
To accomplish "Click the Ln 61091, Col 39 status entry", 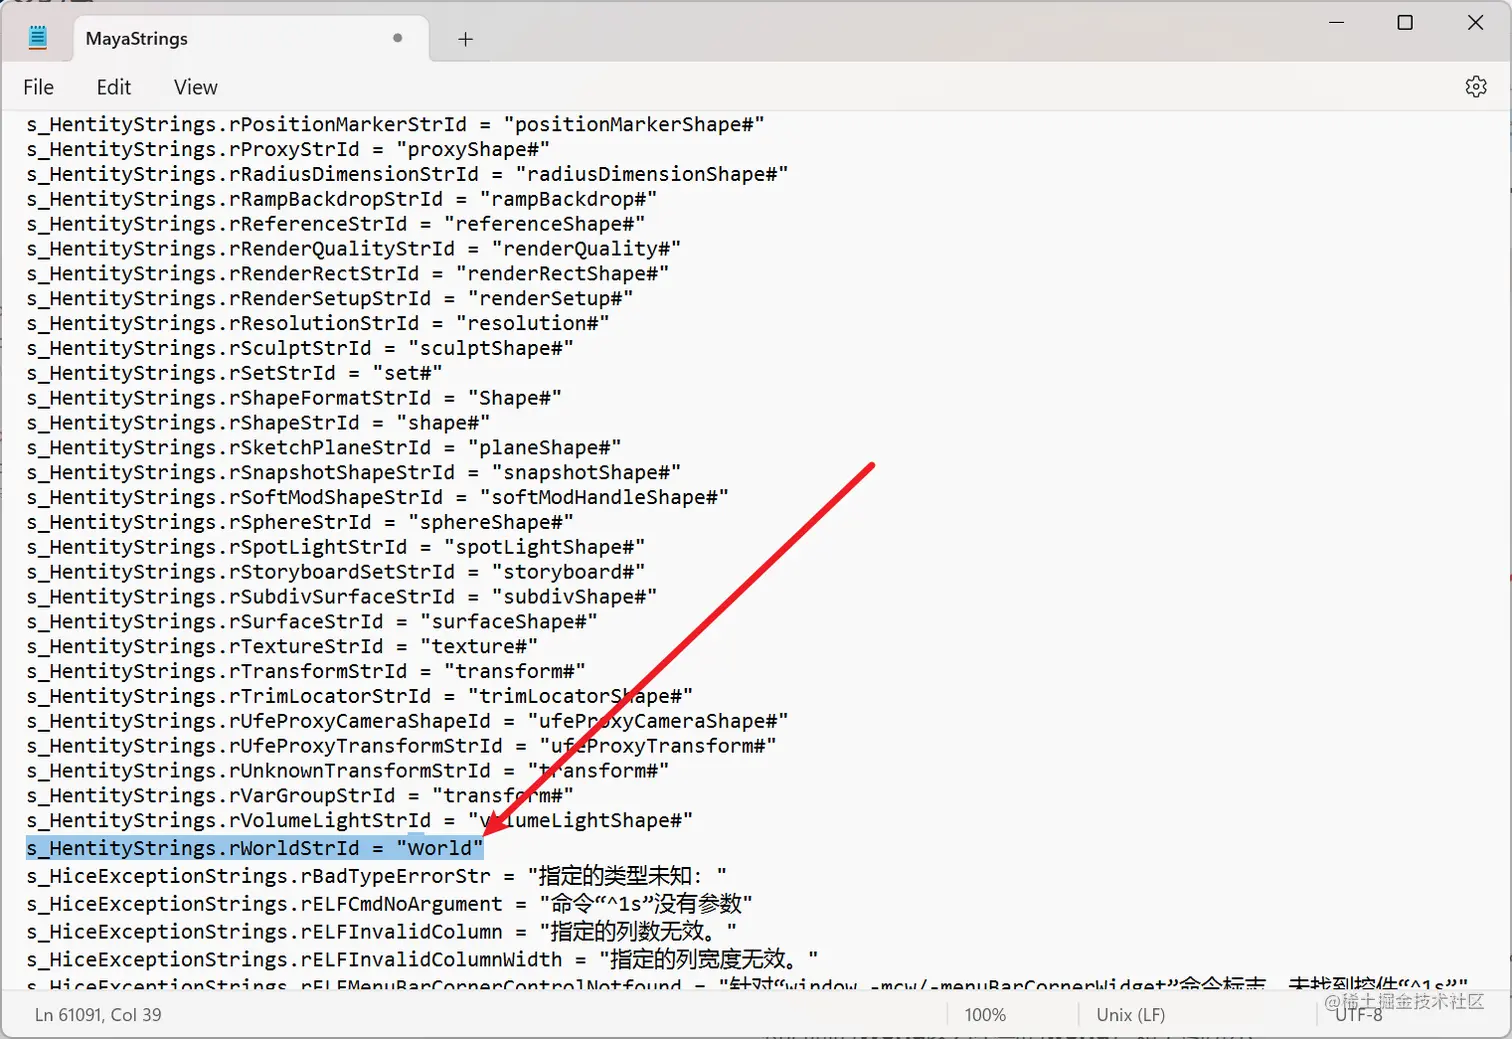I will click(x=98, y=1014).
